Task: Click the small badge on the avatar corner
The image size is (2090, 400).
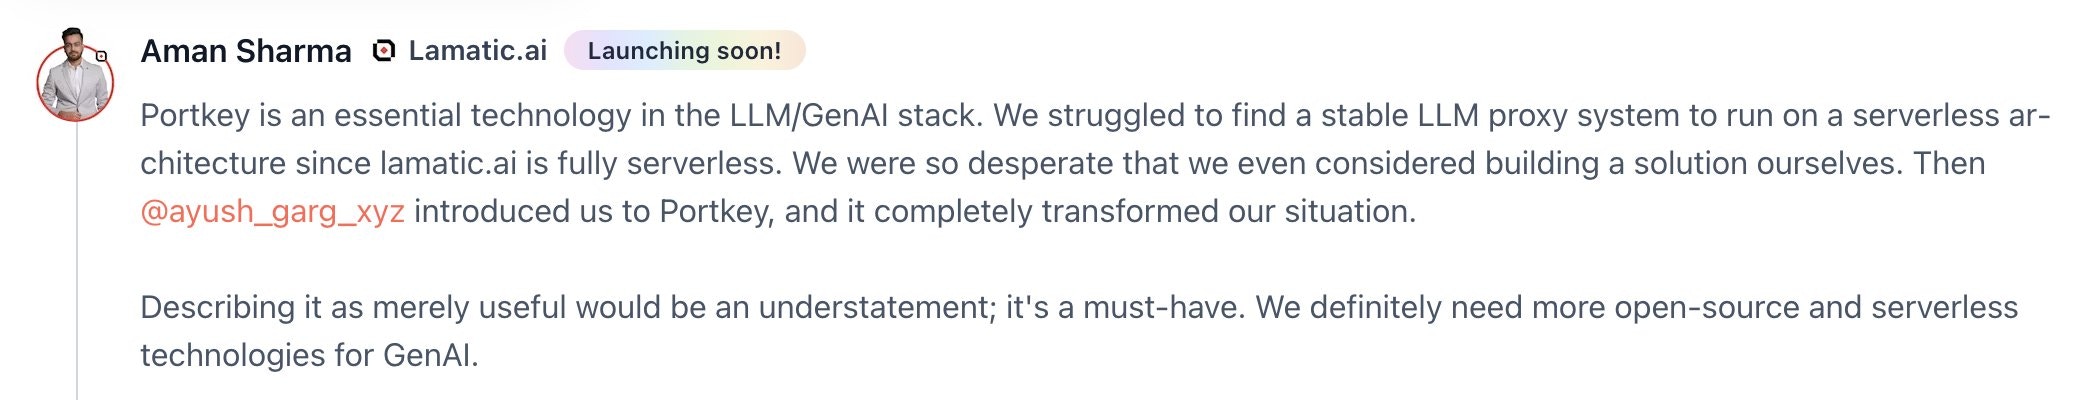Action: tap(101, 56)
